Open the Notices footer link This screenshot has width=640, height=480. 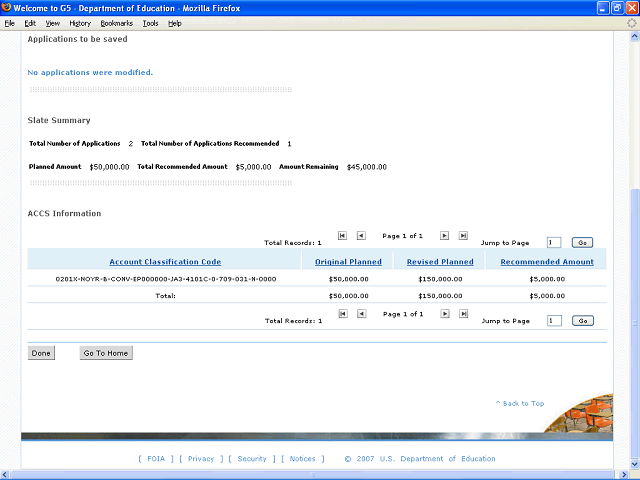click(302, 459)
